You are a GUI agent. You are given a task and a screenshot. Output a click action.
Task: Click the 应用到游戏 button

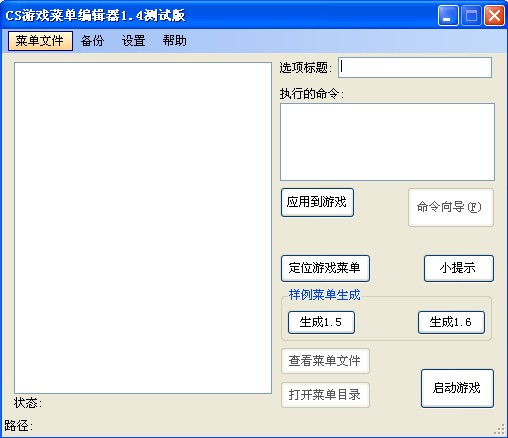[x=317, y=202]
